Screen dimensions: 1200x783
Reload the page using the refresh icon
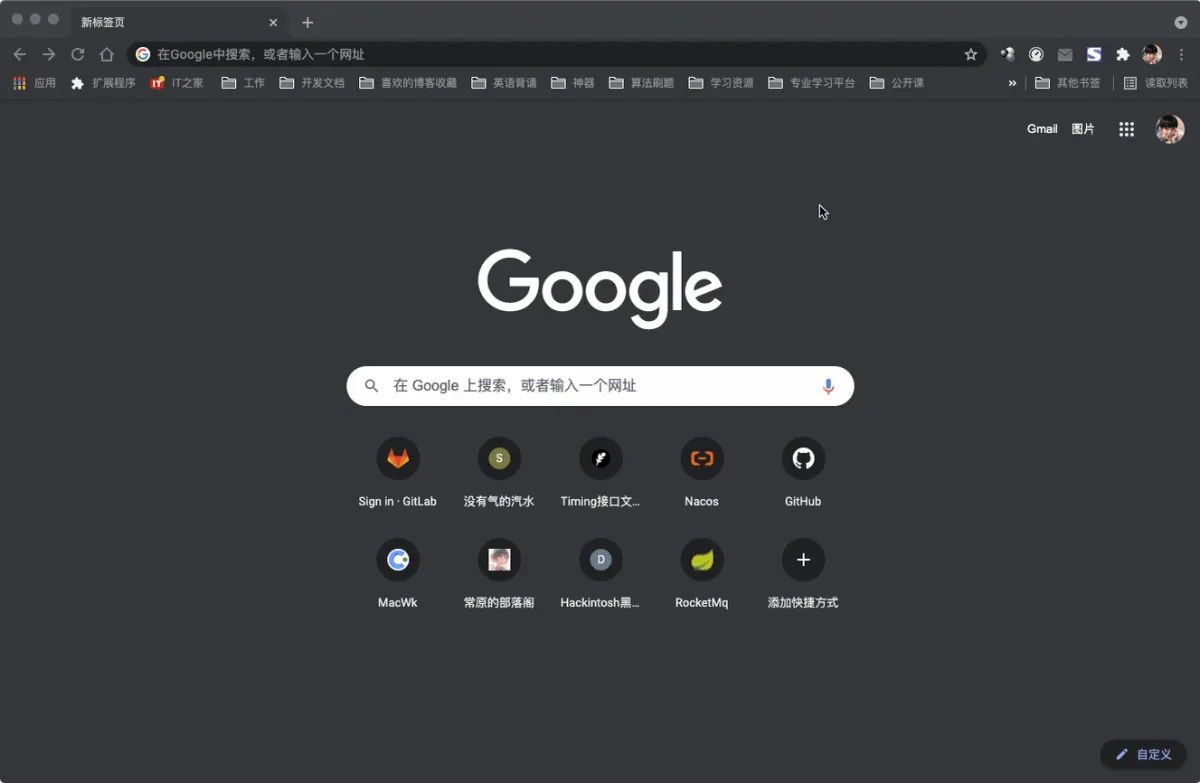point(78,55)
